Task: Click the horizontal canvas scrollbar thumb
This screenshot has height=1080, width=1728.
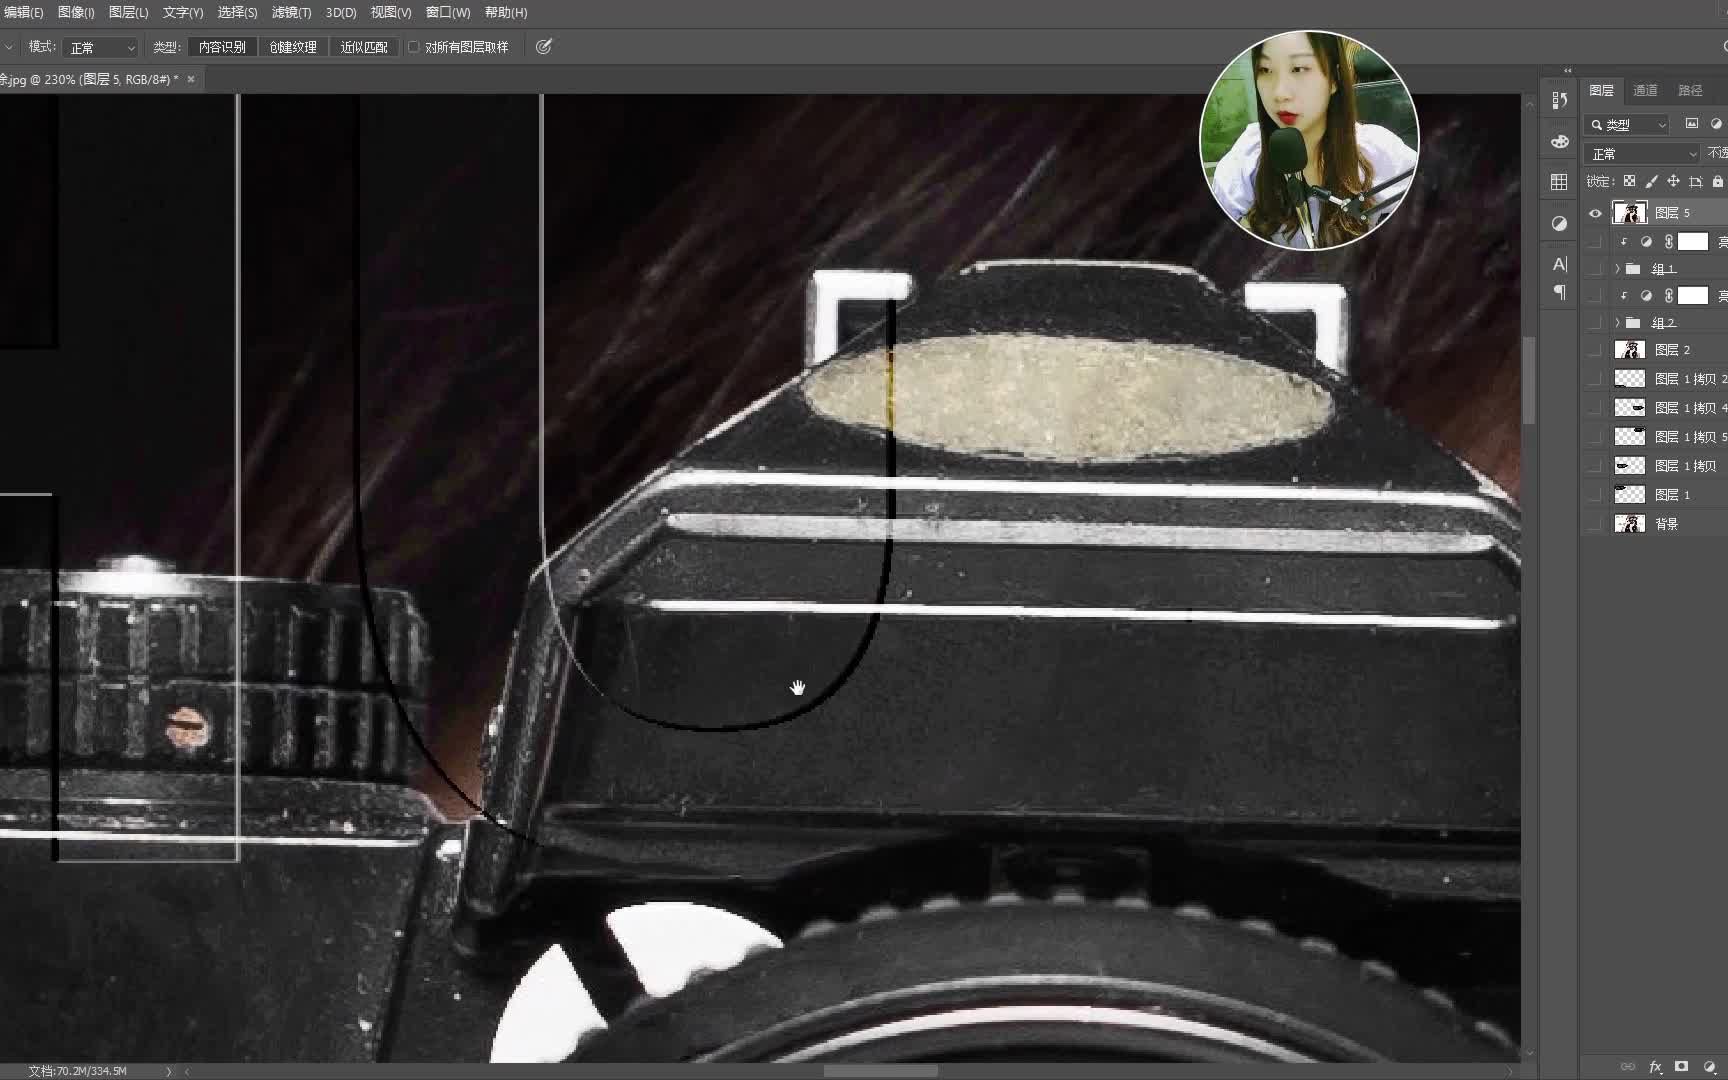Action: (x=881, y=1070)
